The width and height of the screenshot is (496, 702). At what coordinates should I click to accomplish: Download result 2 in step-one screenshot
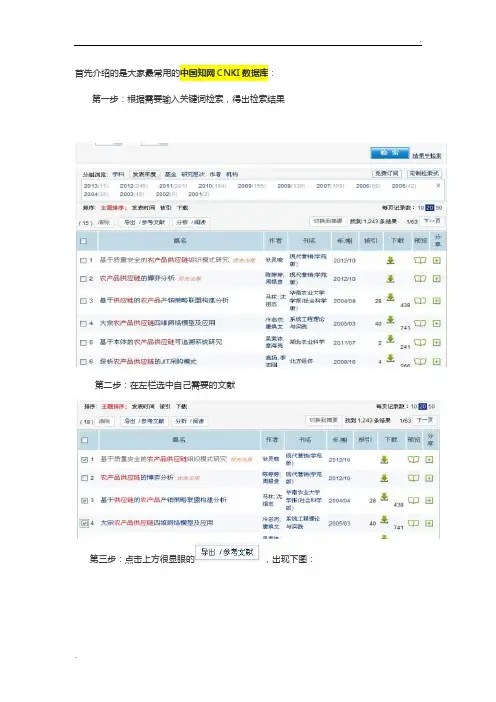(x=390, y=278)
